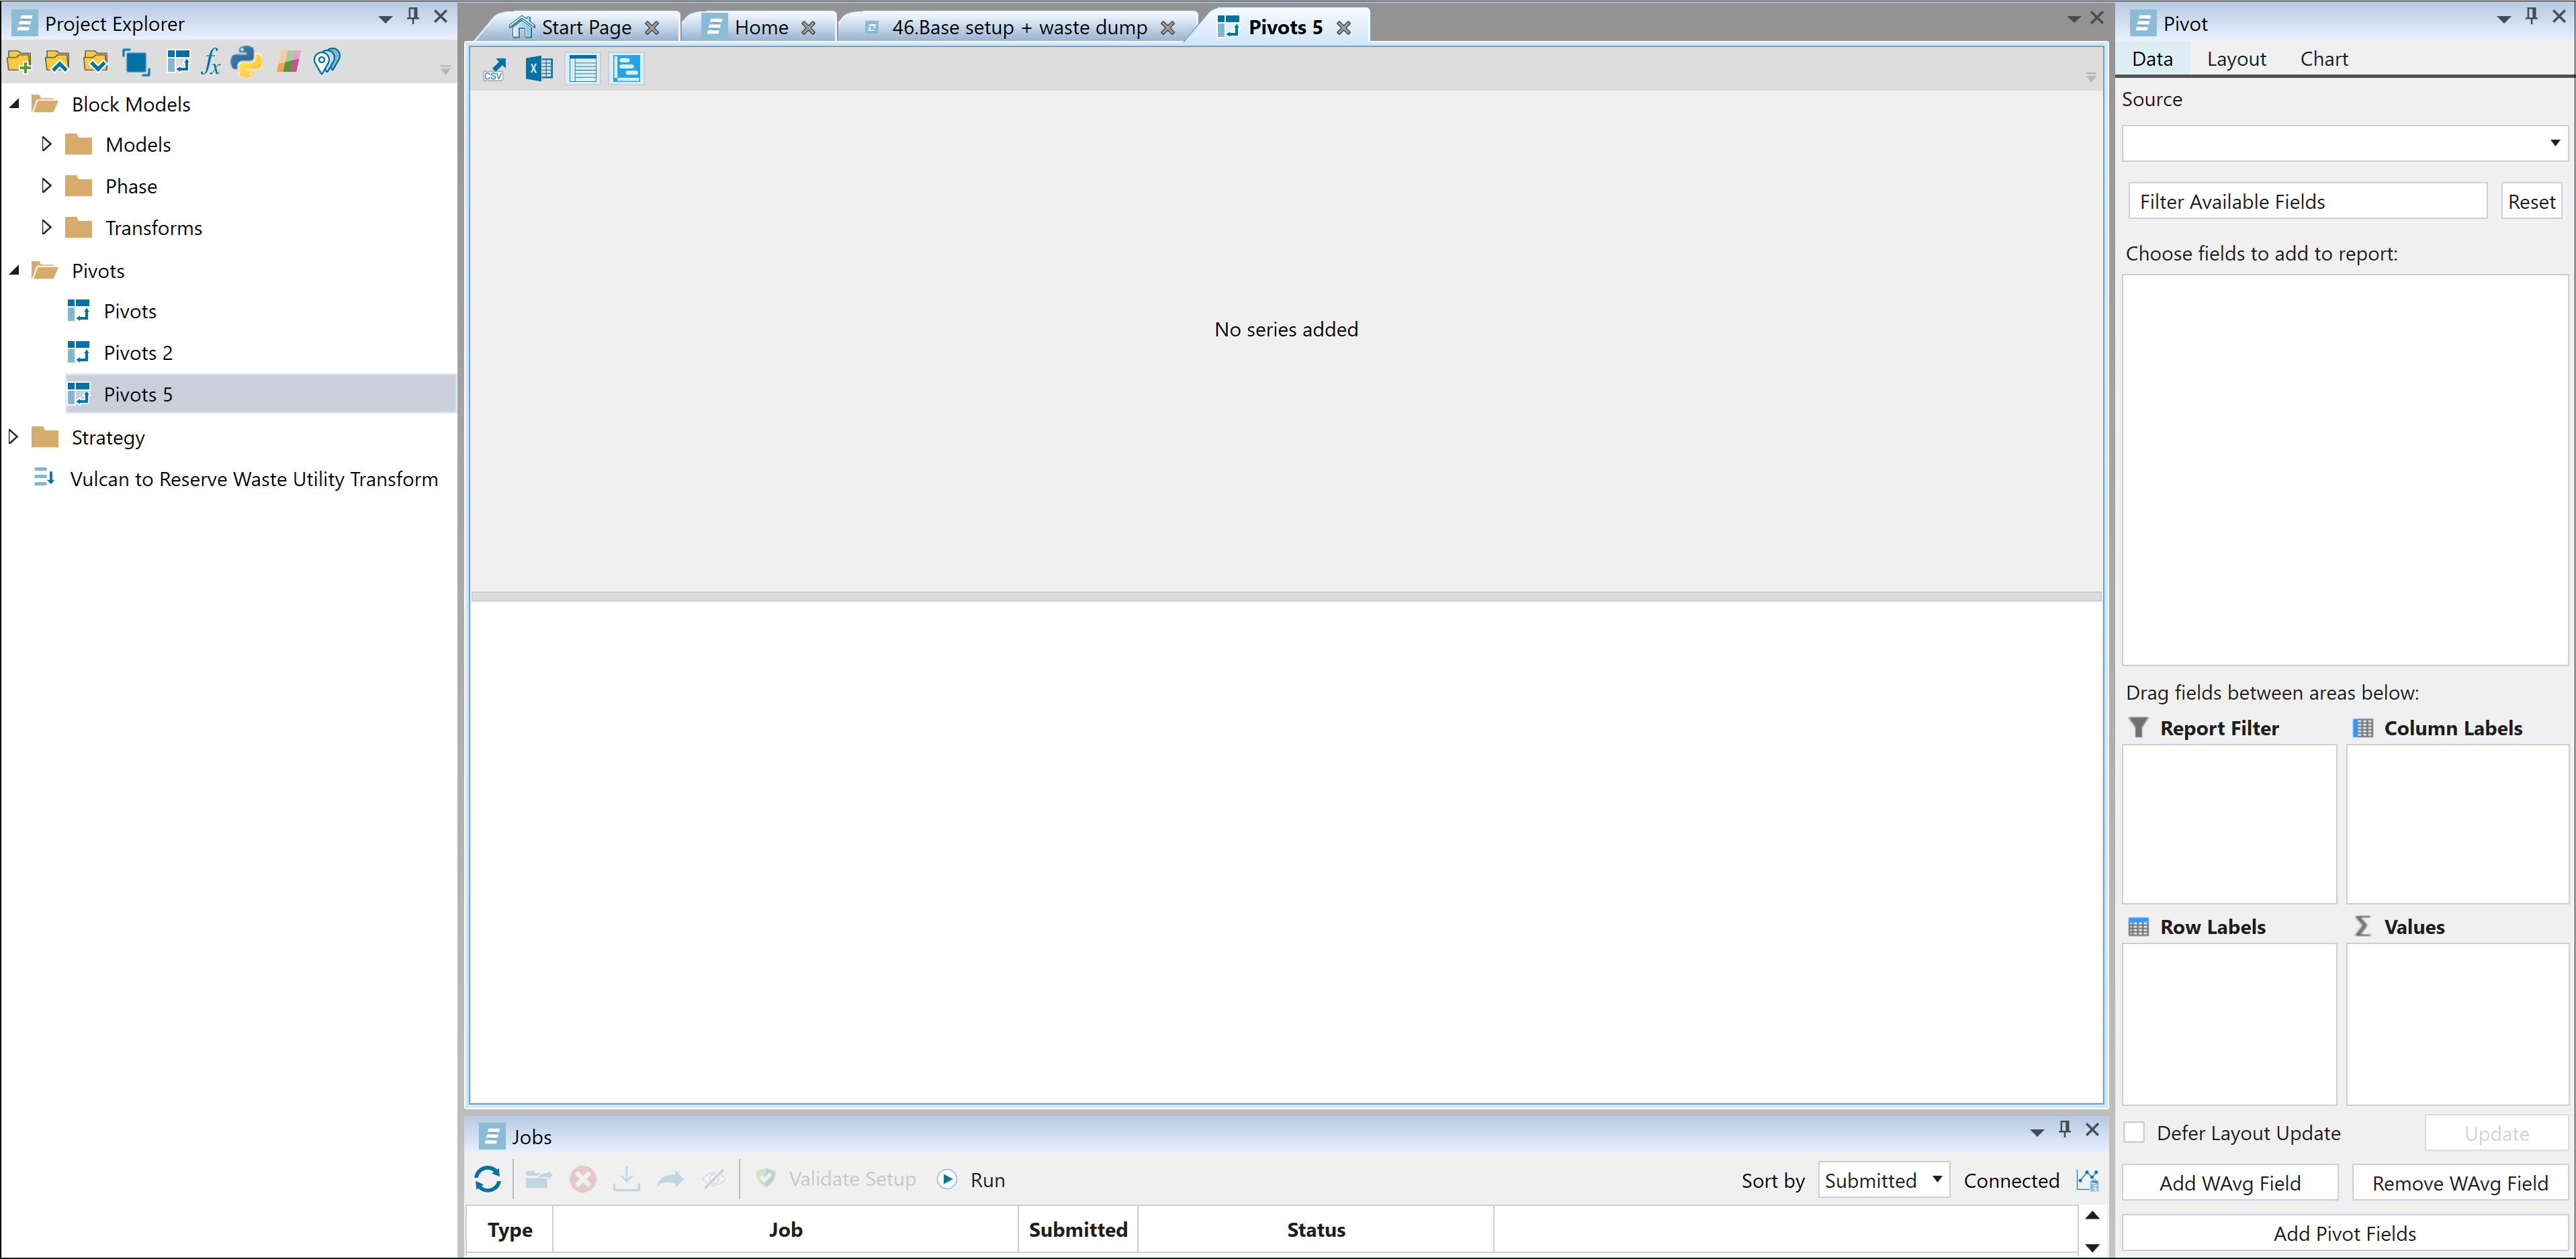Click Add Pivot Fields button
This screenshot has width=2576, height=1259.
[x=2344, y=1233]
